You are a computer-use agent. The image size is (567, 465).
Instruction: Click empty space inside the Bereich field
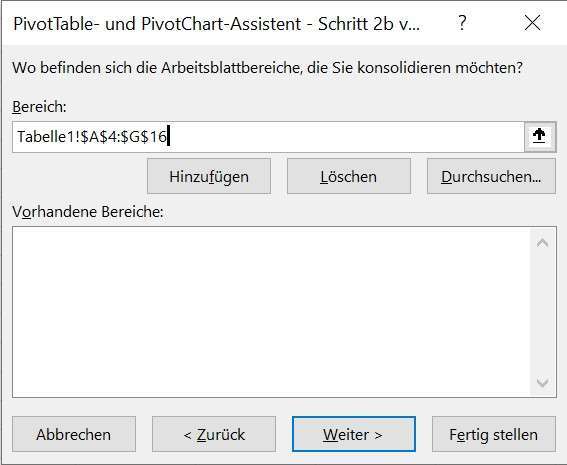(x=344, y=137)
